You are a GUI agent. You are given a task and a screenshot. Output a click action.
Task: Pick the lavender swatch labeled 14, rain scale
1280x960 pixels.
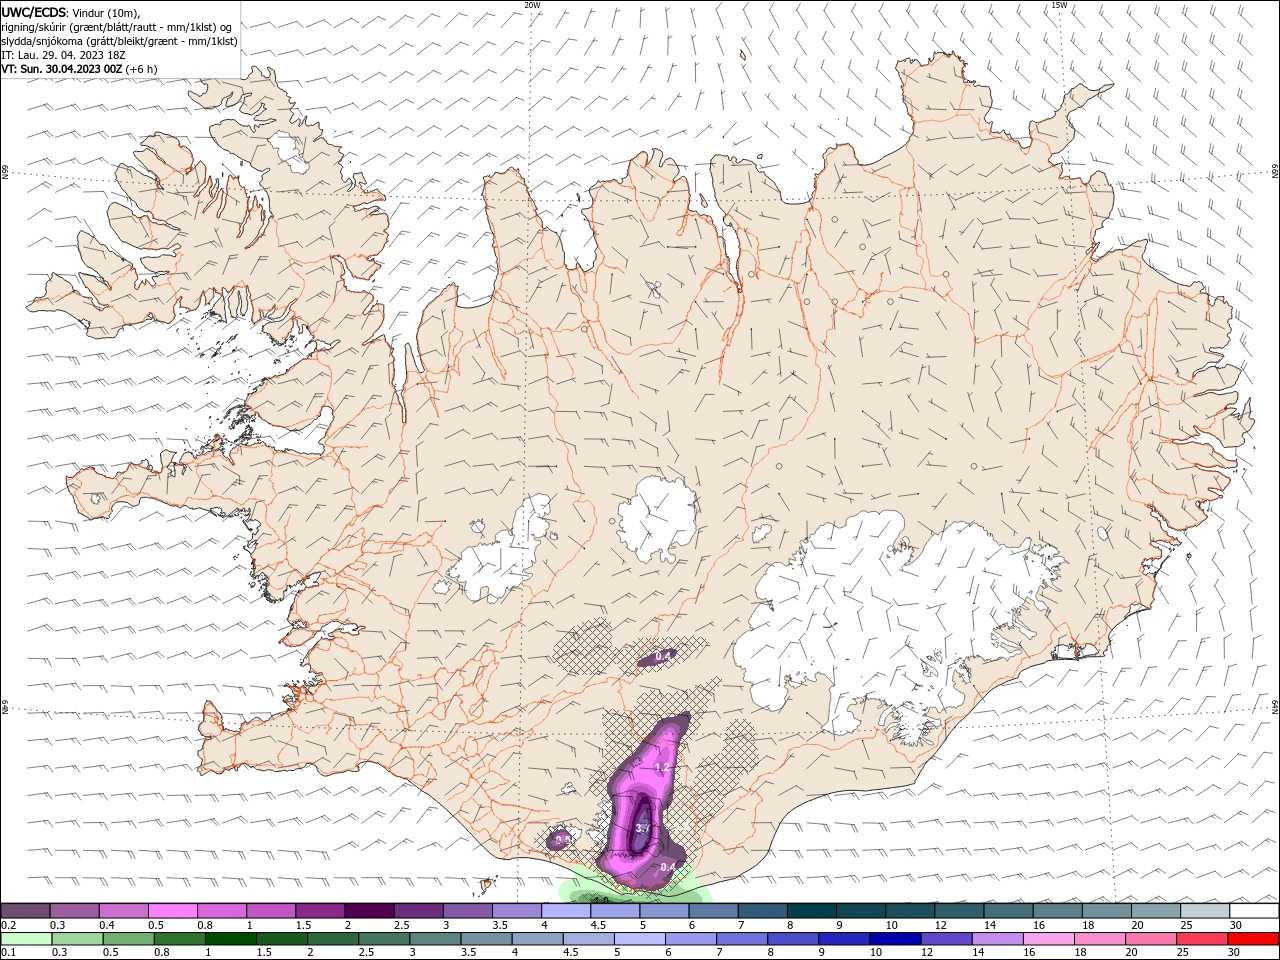[x=997, y=939]
